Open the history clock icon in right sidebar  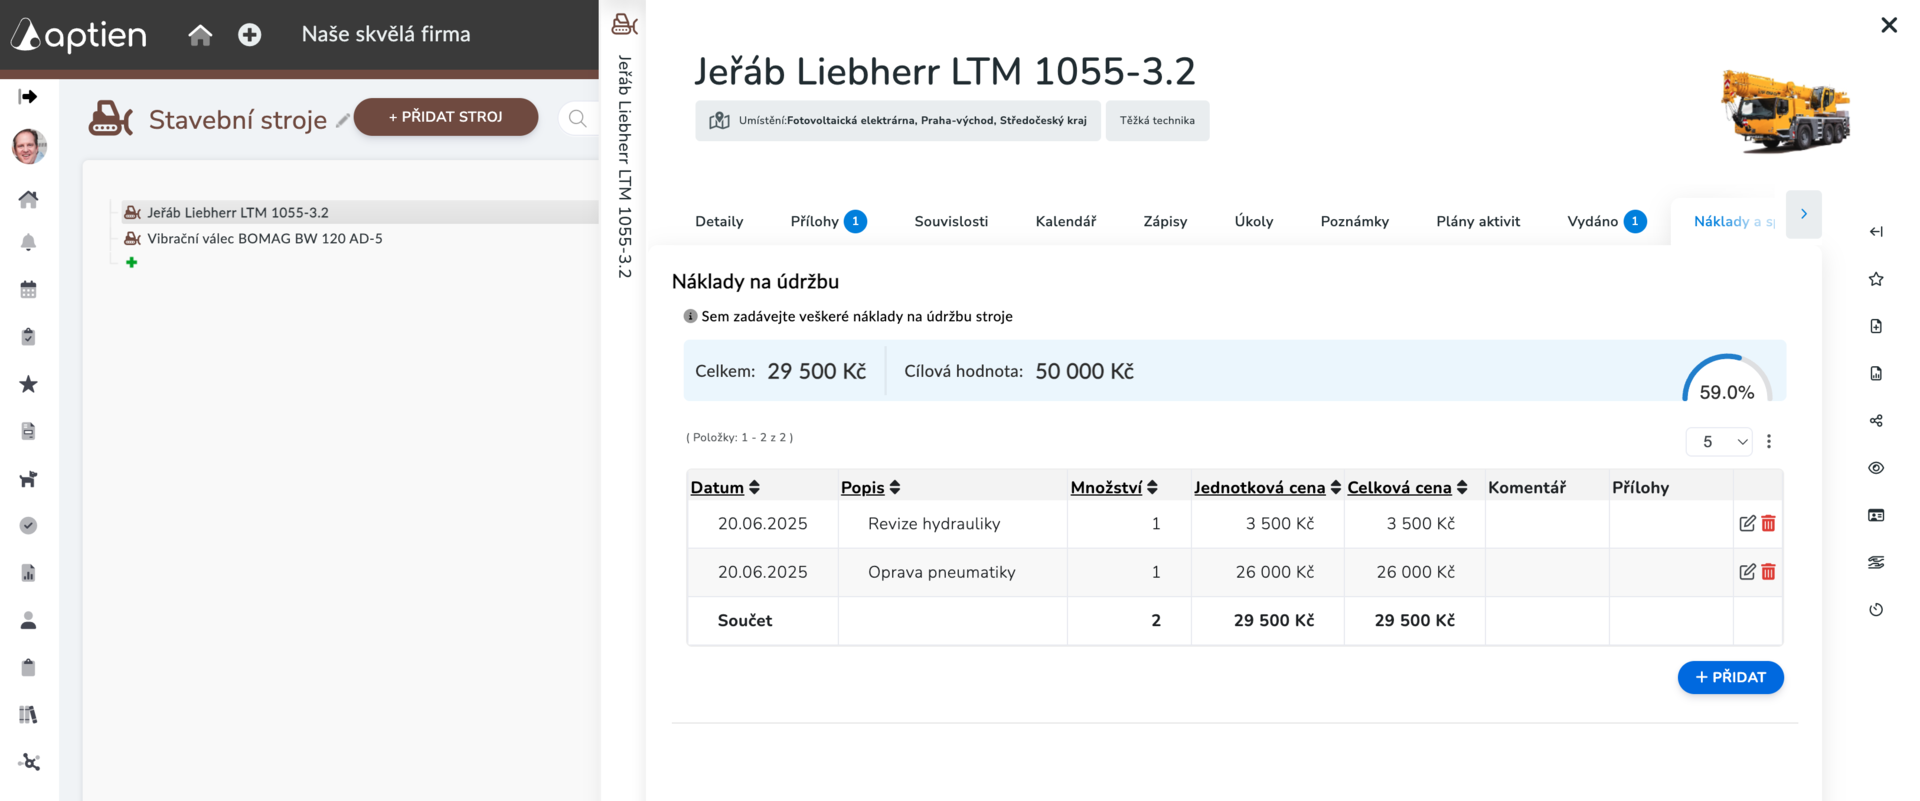click(1876, 610)
